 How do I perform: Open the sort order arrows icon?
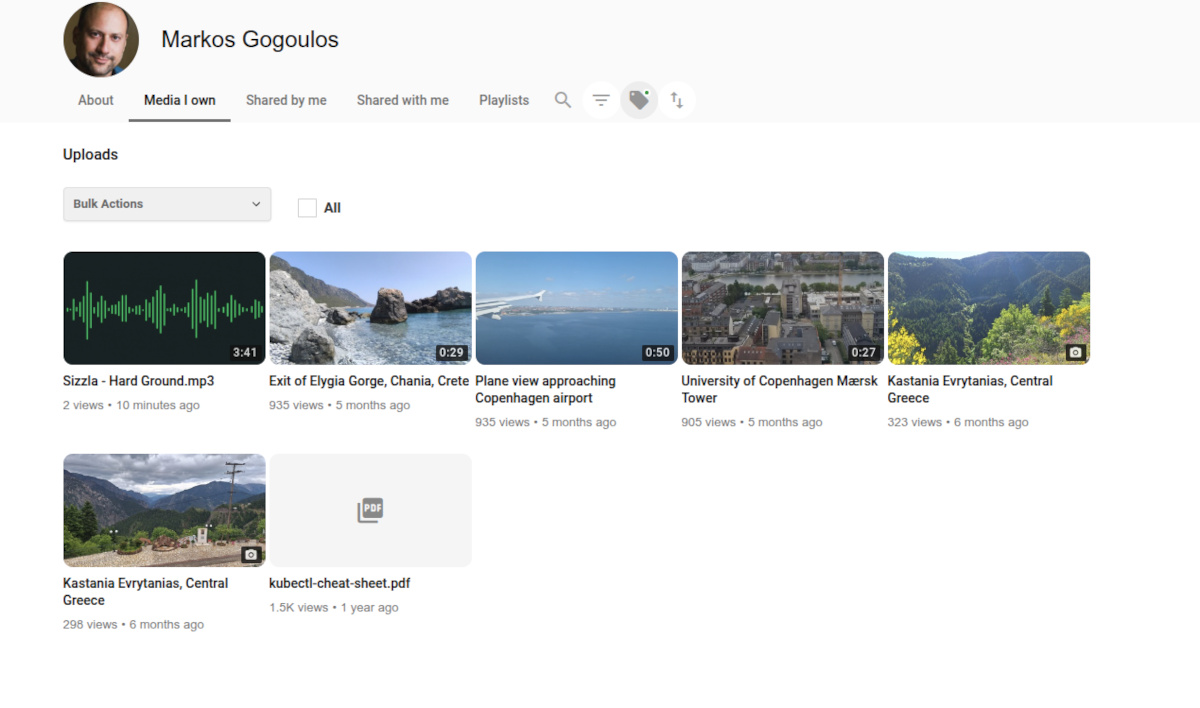[x=678, y=100]
